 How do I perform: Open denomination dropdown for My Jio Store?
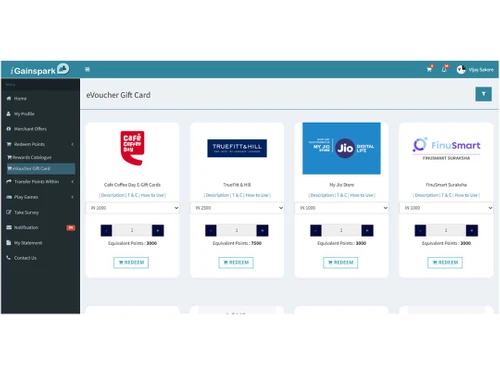[x=342, y=208]
